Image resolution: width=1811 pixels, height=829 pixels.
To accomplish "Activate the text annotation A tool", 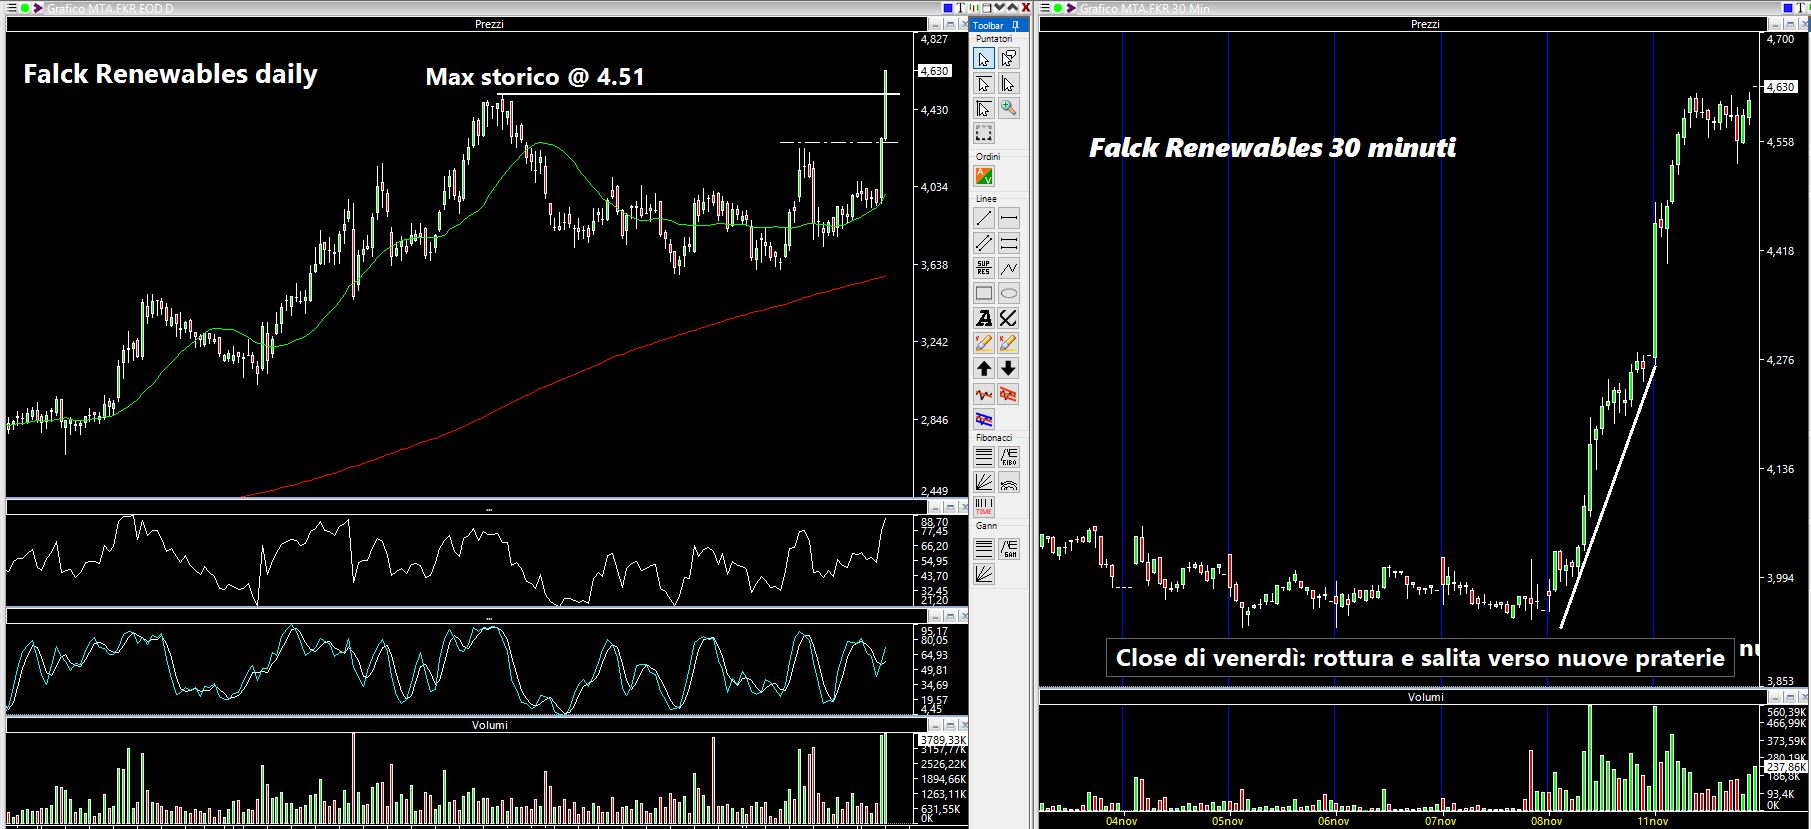I will point(984,318).
